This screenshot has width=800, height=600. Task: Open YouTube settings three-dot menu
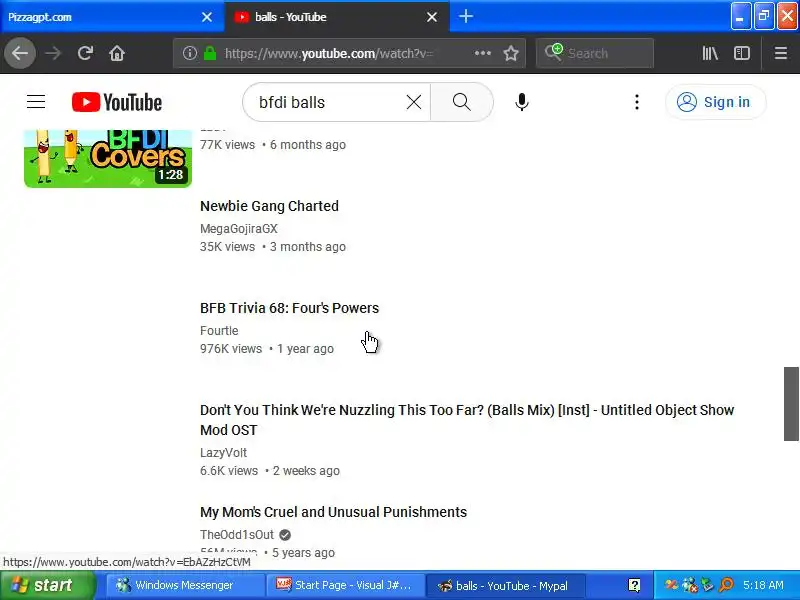(x=637, y=102)
